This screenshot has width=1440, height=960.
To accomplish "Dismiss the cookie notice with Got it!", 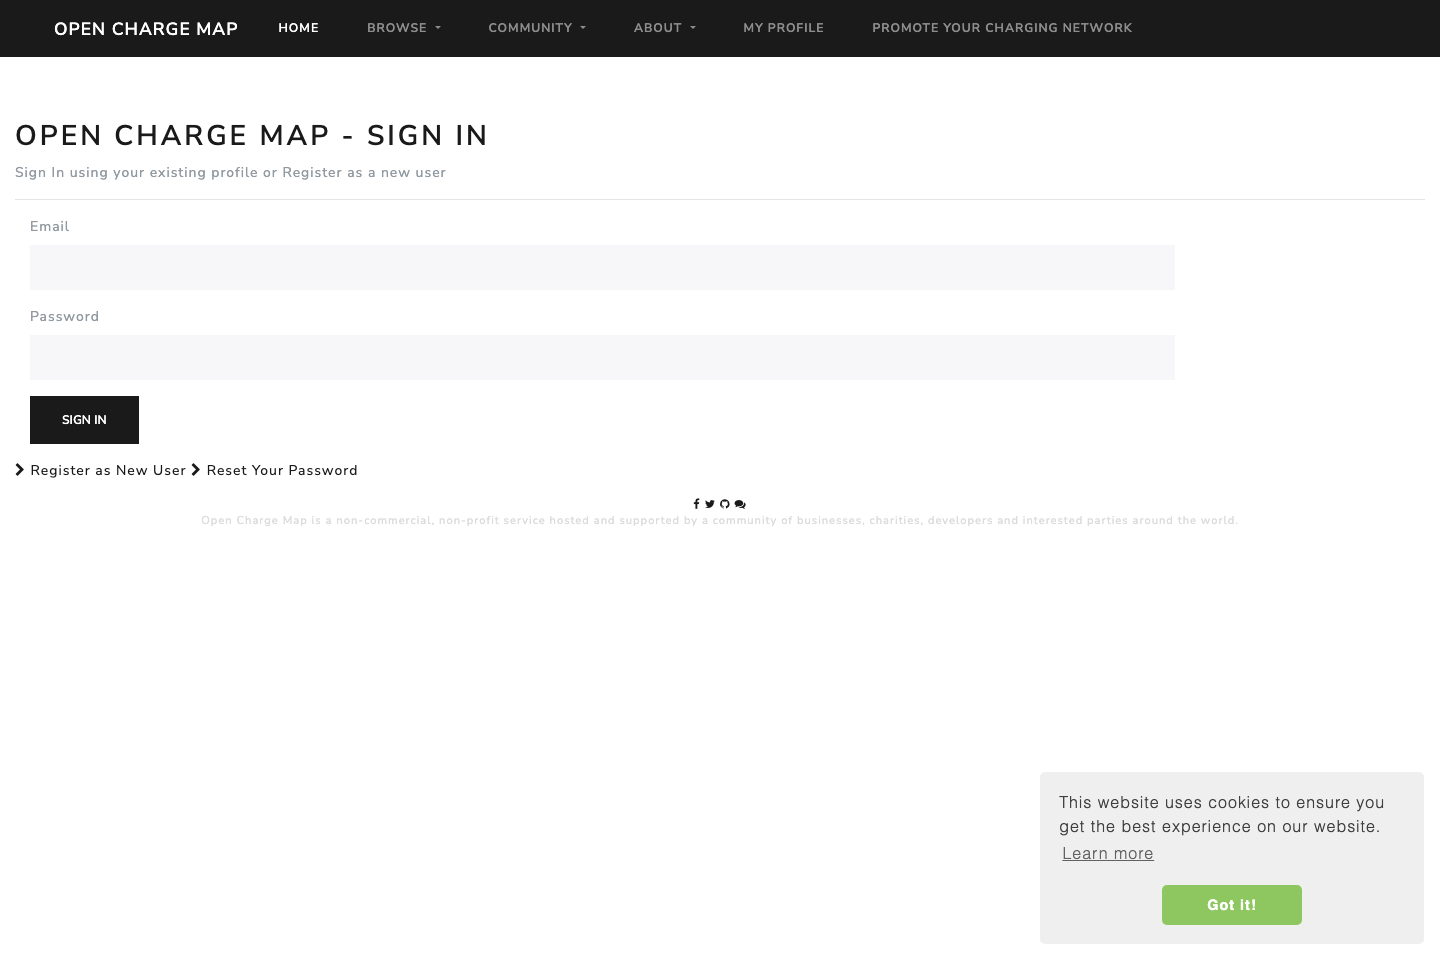I will pyautogui.click(x=1231, y=905).
